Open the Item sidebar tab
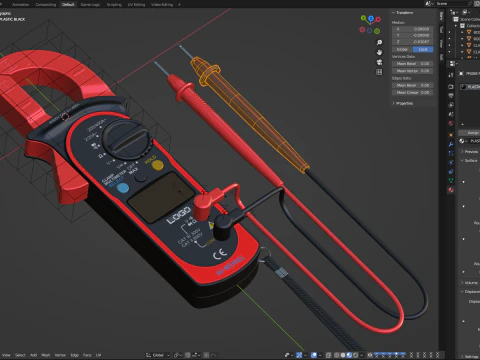The image size is (480, 360). click(x=441, y=16)
